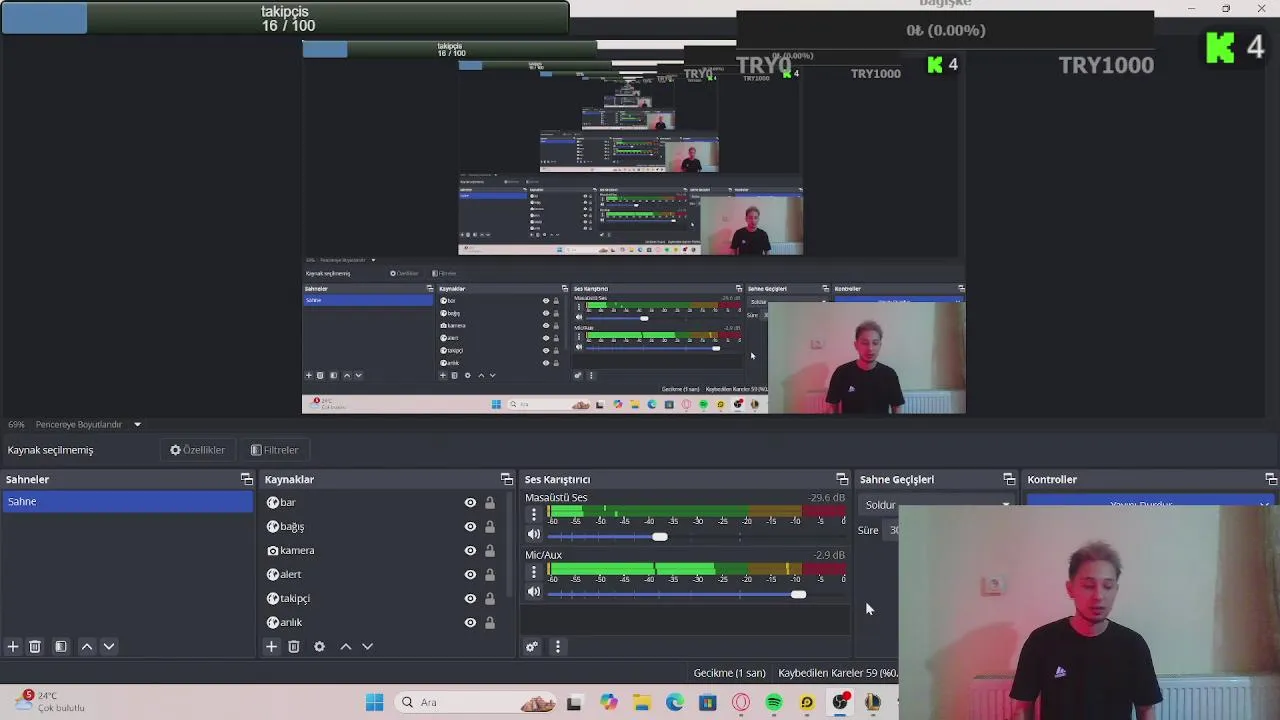Open Spotify from the taskbar
1280x720 pixels.
click(774, 703)
